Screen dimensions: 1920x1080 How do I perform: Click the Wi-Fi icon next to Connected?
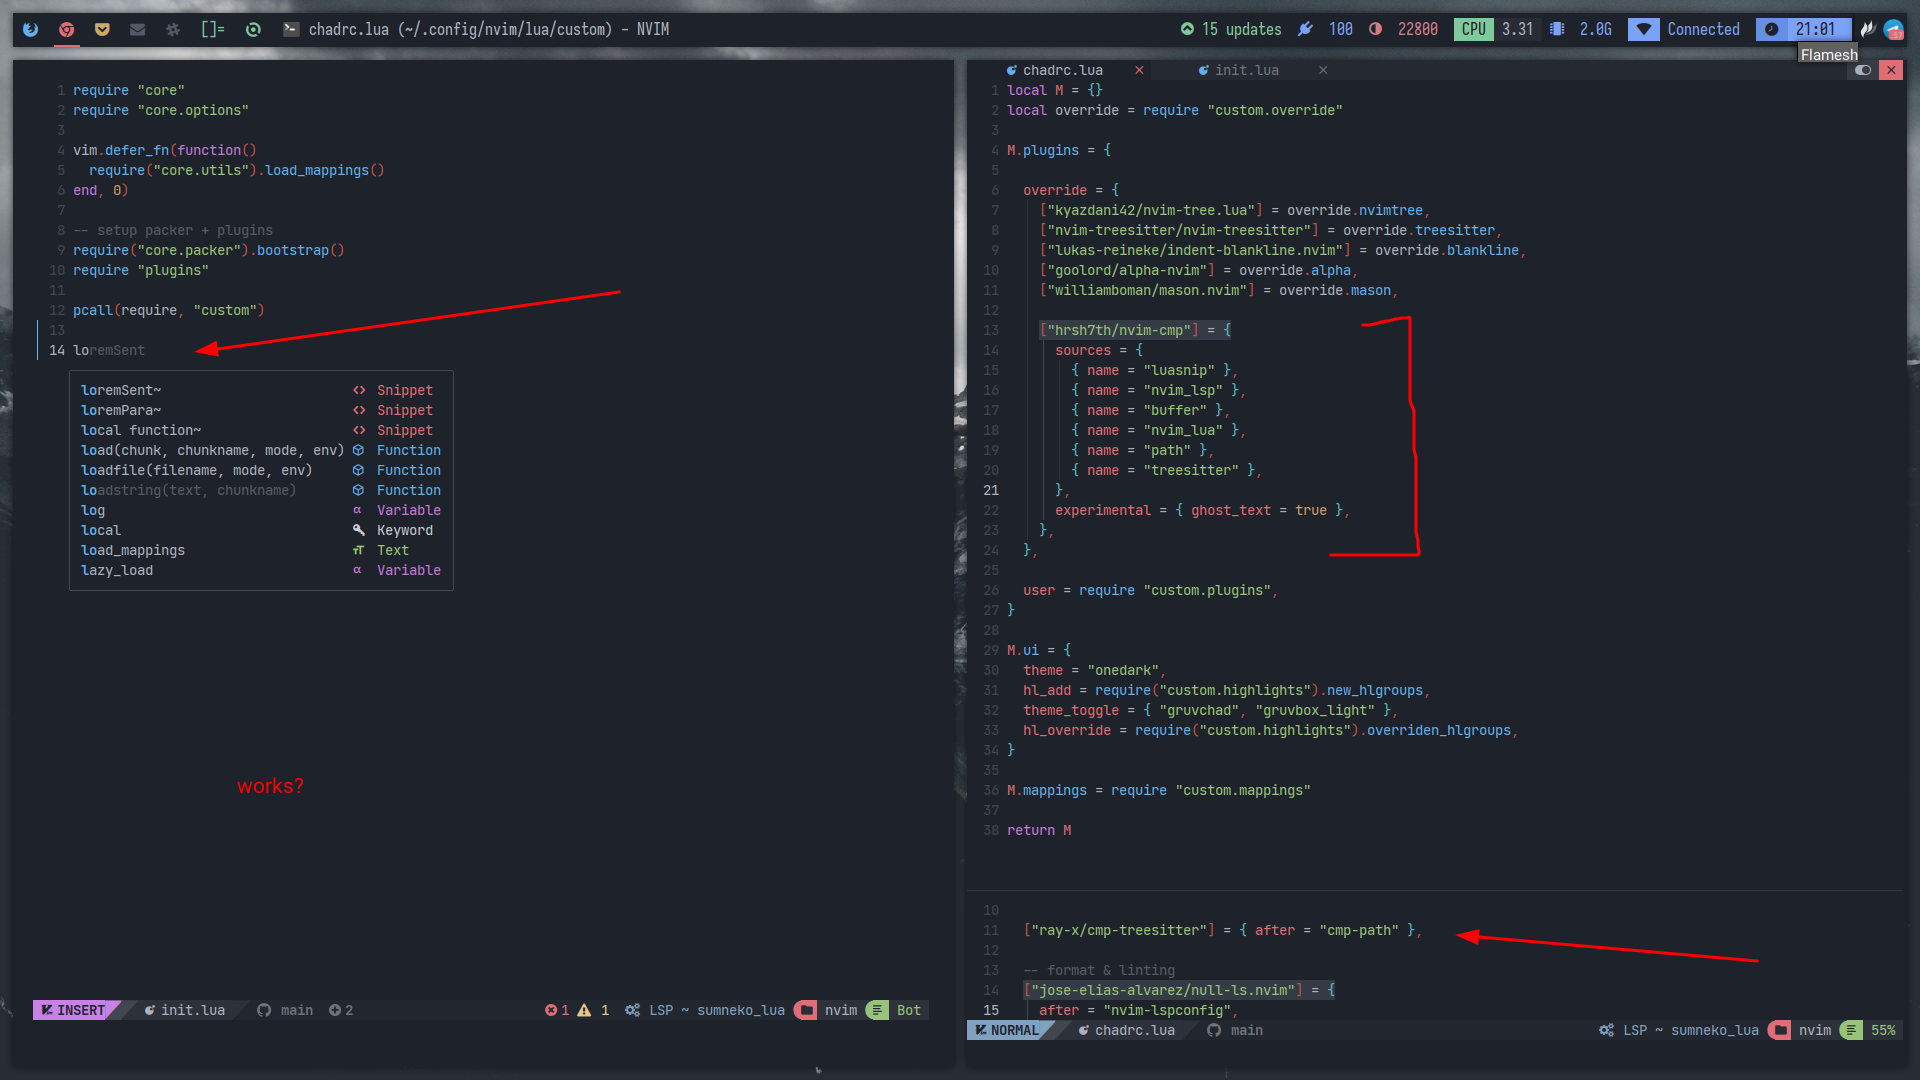click(1643, 29)
